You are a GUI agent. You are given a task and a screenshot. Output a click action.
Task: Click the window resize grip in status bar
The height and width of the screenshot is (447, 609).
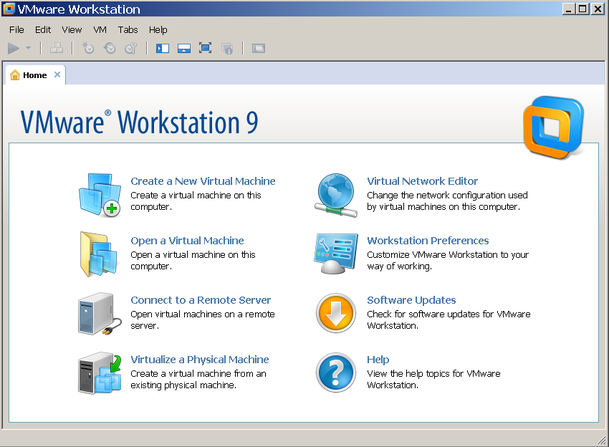(602, 440)
